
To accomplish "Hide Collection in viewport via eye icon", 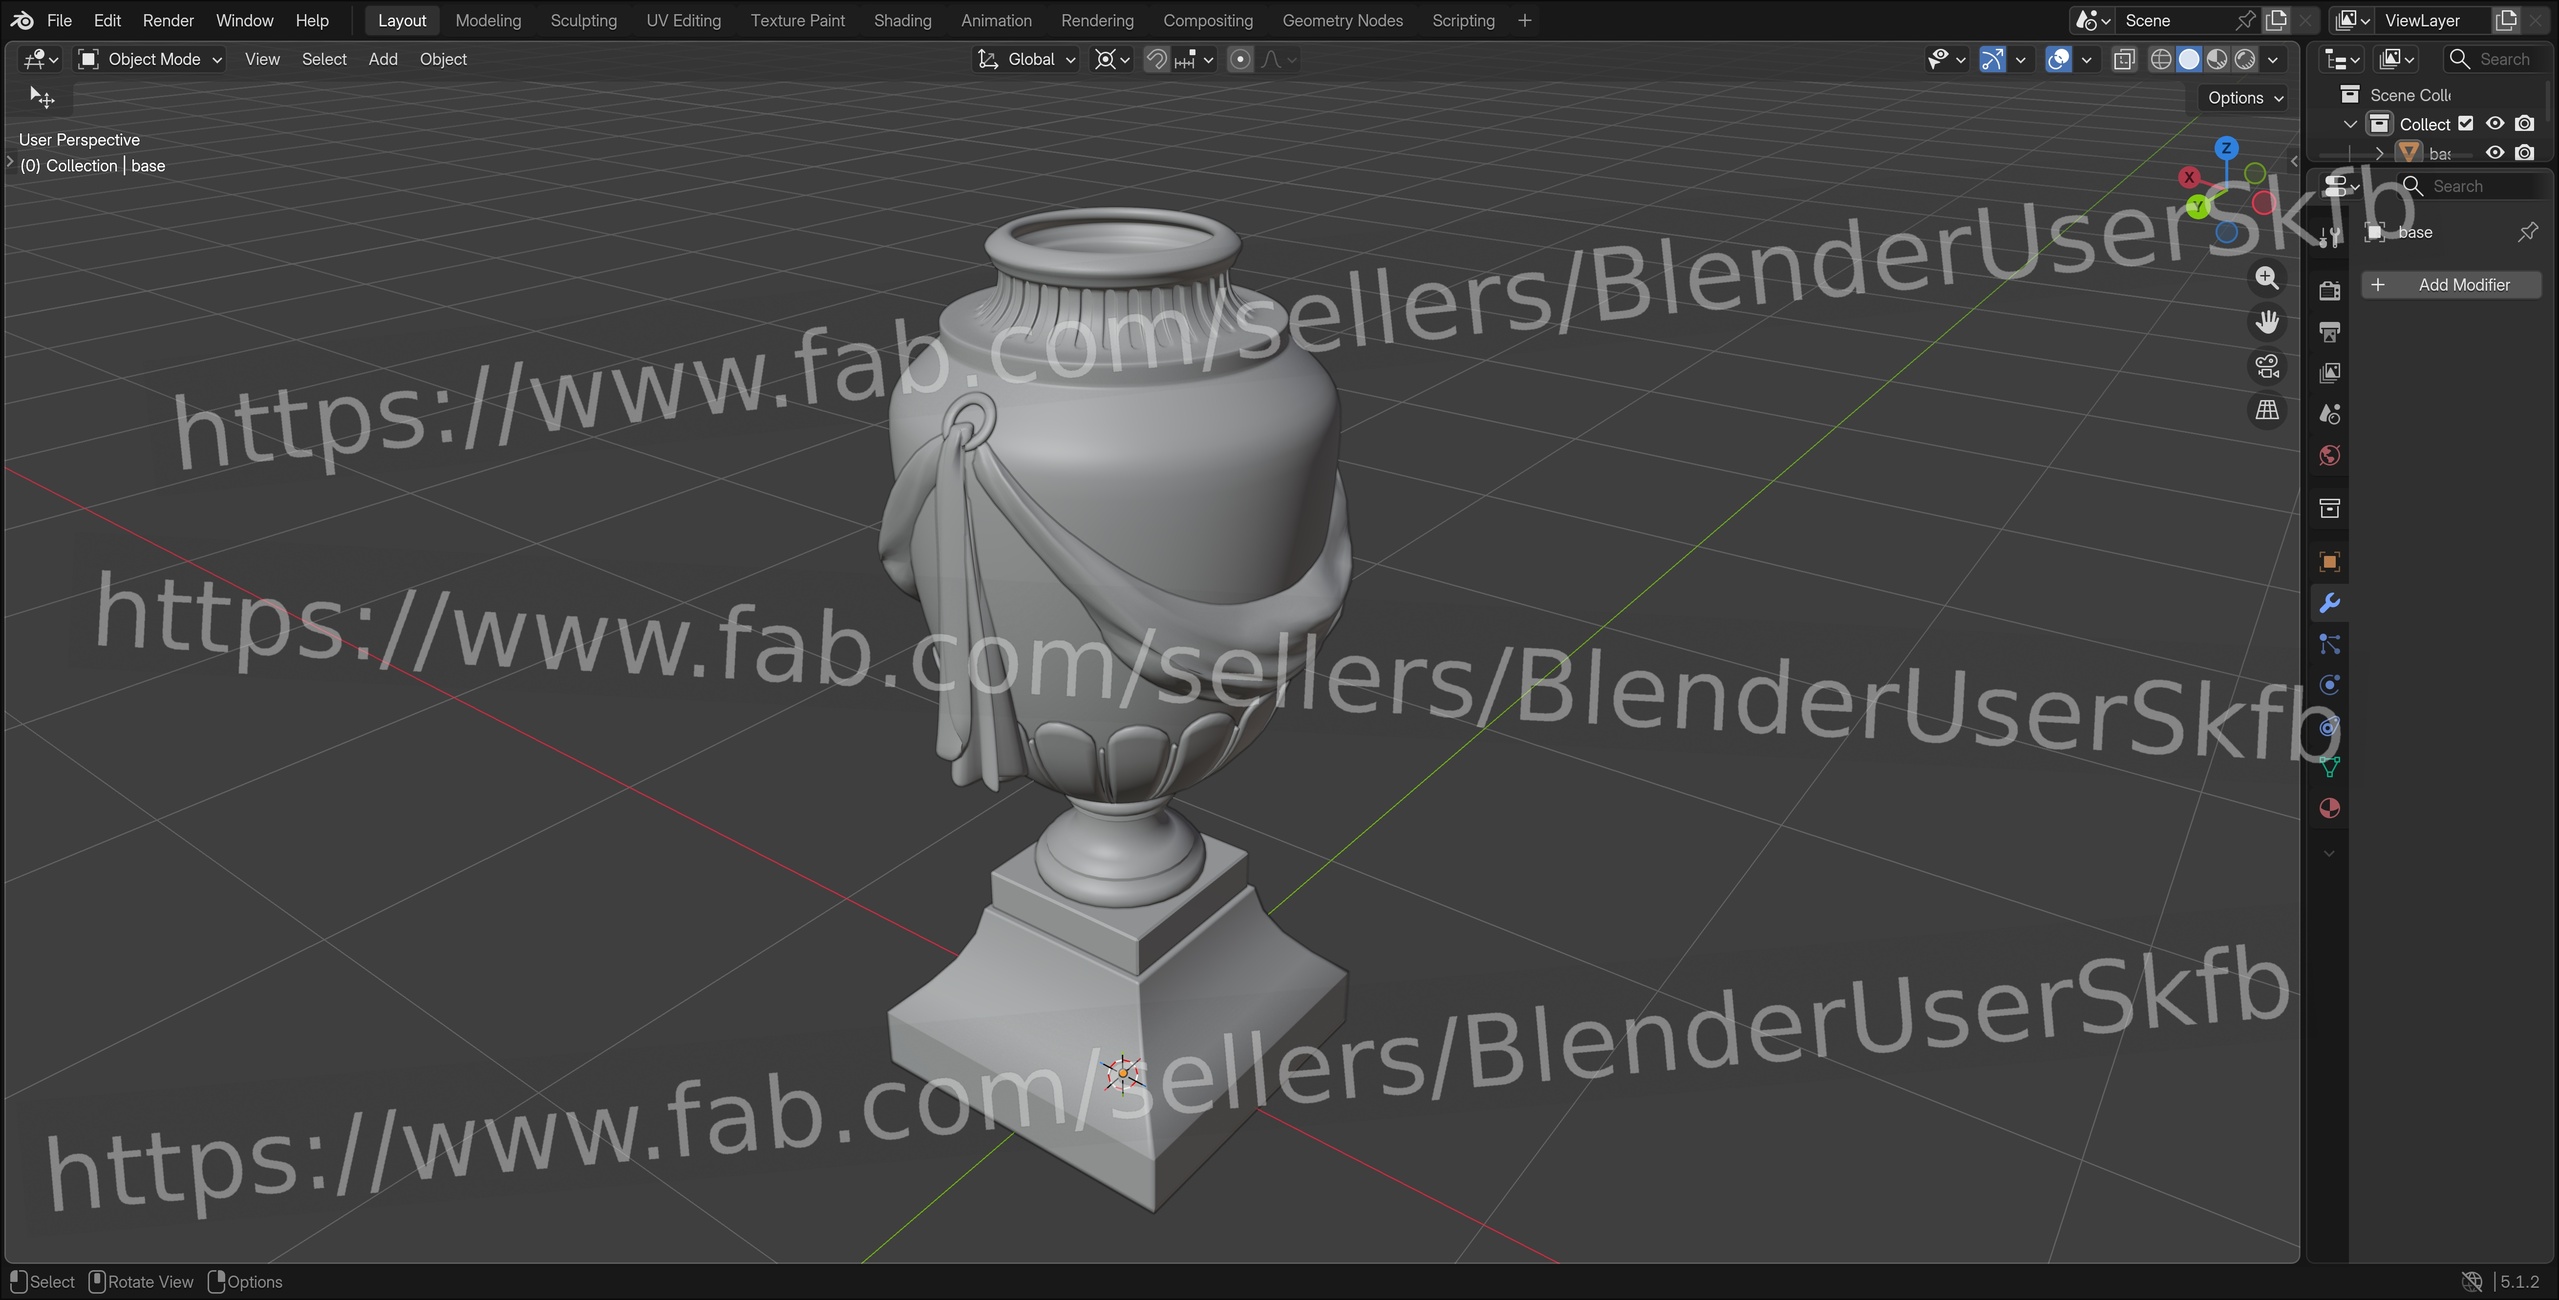I will coord(2494,124).
